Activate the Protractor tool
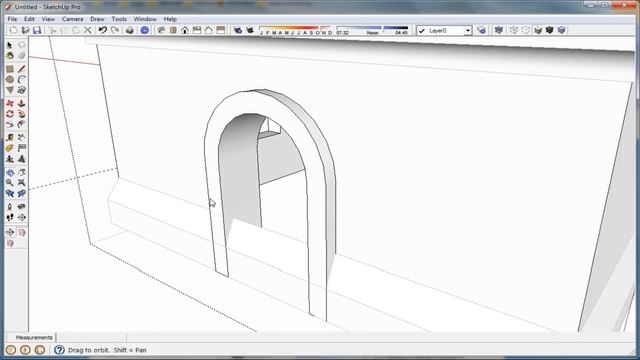 point(10,148)
